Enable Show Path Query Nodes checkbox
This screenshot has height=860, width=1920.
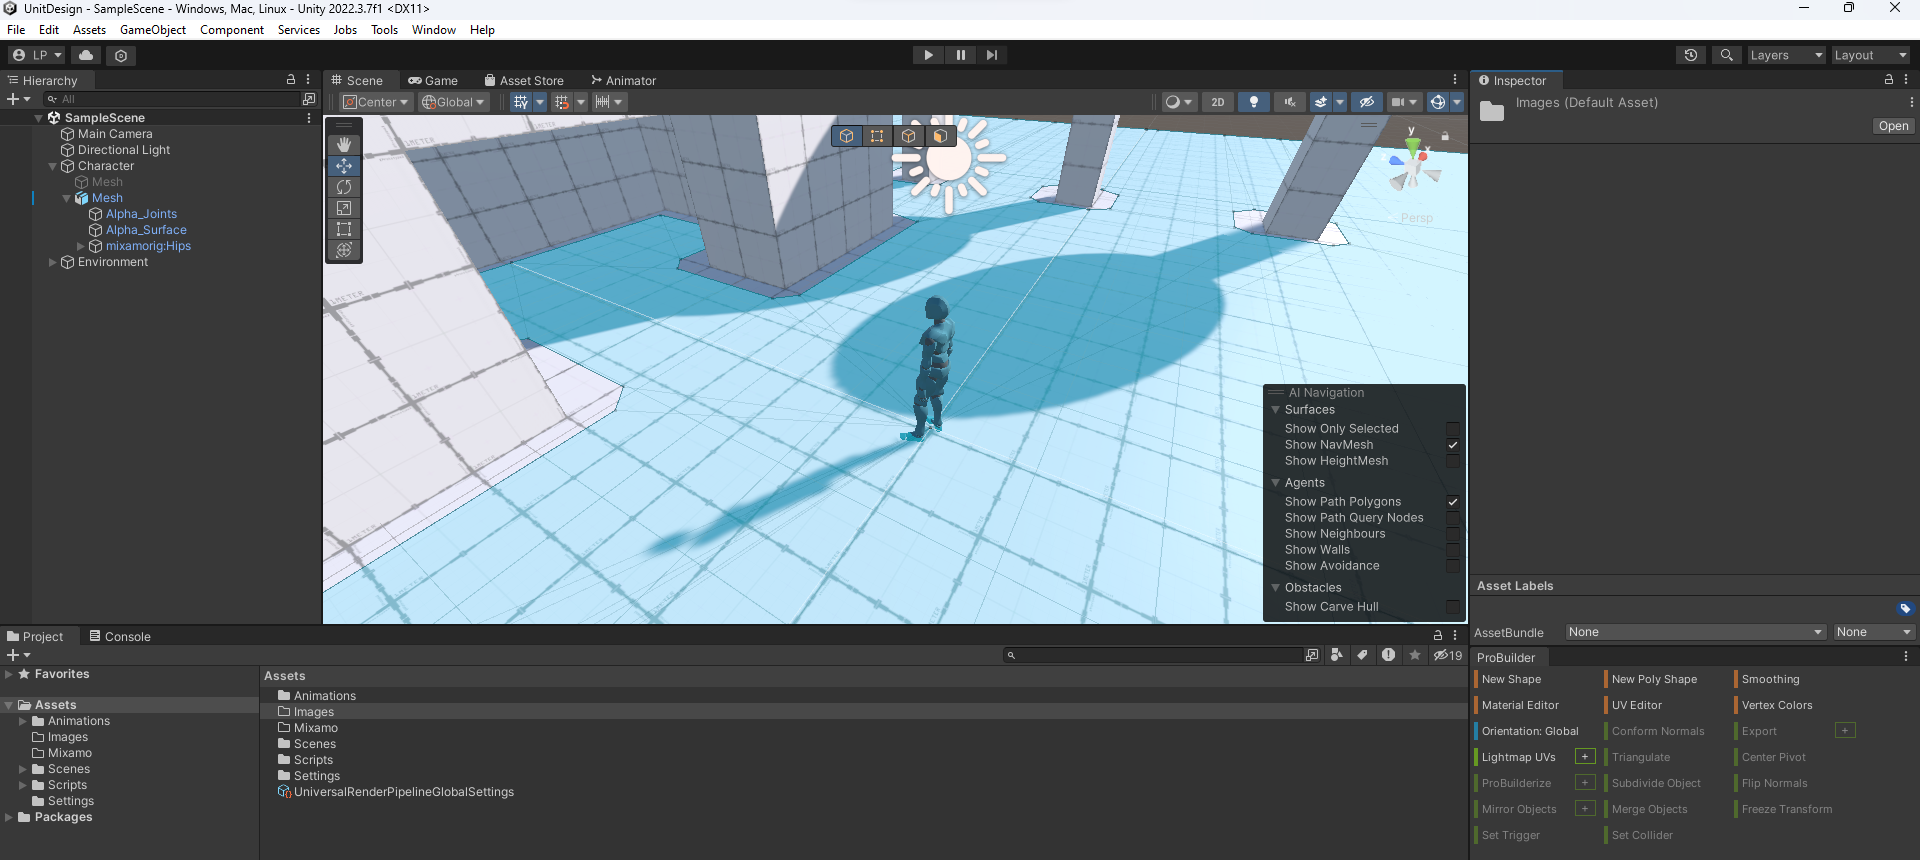tap(1452, 518)
